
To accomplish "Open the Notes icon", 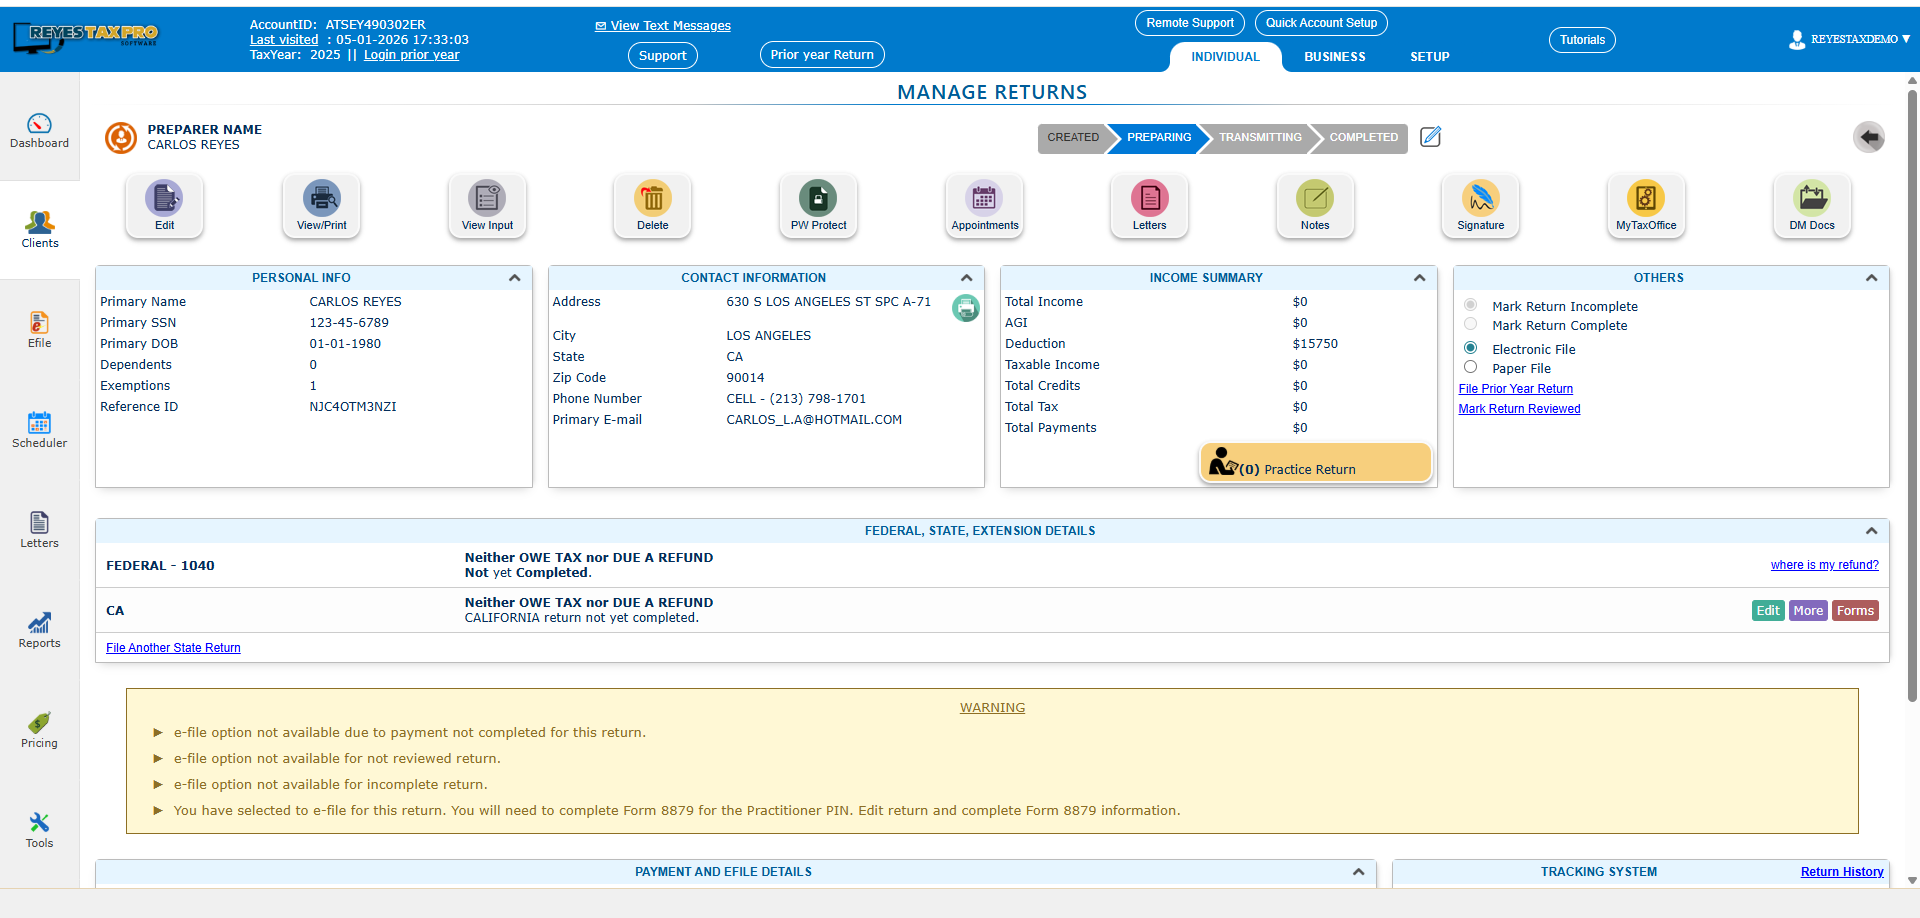I will [x=1315, y=205].
